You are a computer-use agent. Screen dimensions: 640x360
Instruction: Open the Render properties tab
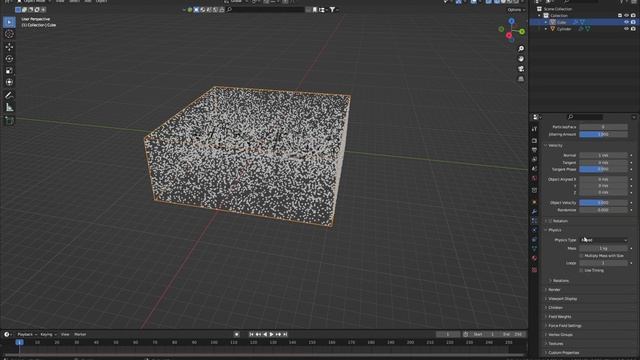pos(534,141)
